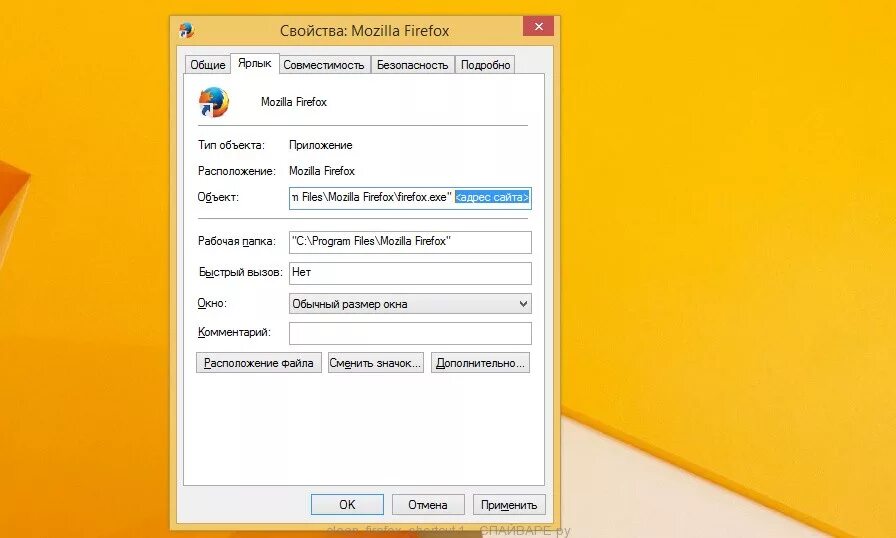
Task: Click the Сменить значок button
Action: pyautogui.click(x=375, y=363)
